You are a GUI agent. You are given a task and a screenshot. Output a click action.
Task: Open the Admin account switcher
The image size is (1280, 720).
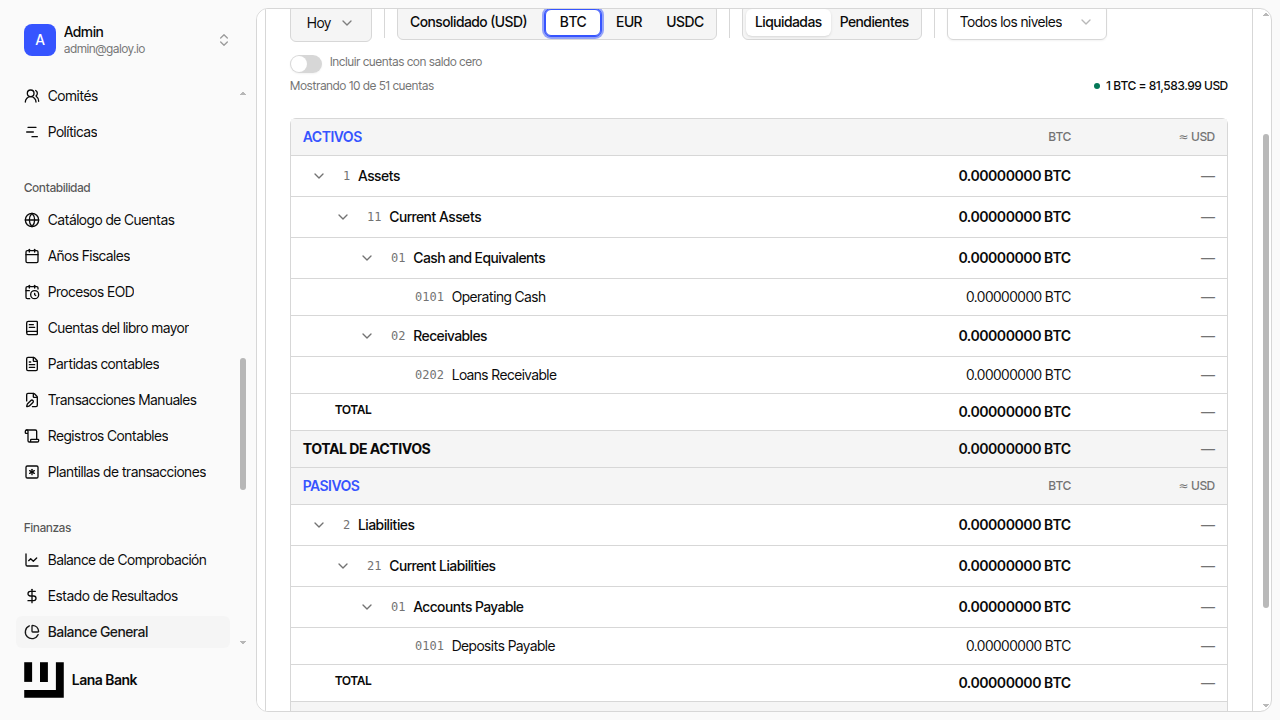coord(127,40)
